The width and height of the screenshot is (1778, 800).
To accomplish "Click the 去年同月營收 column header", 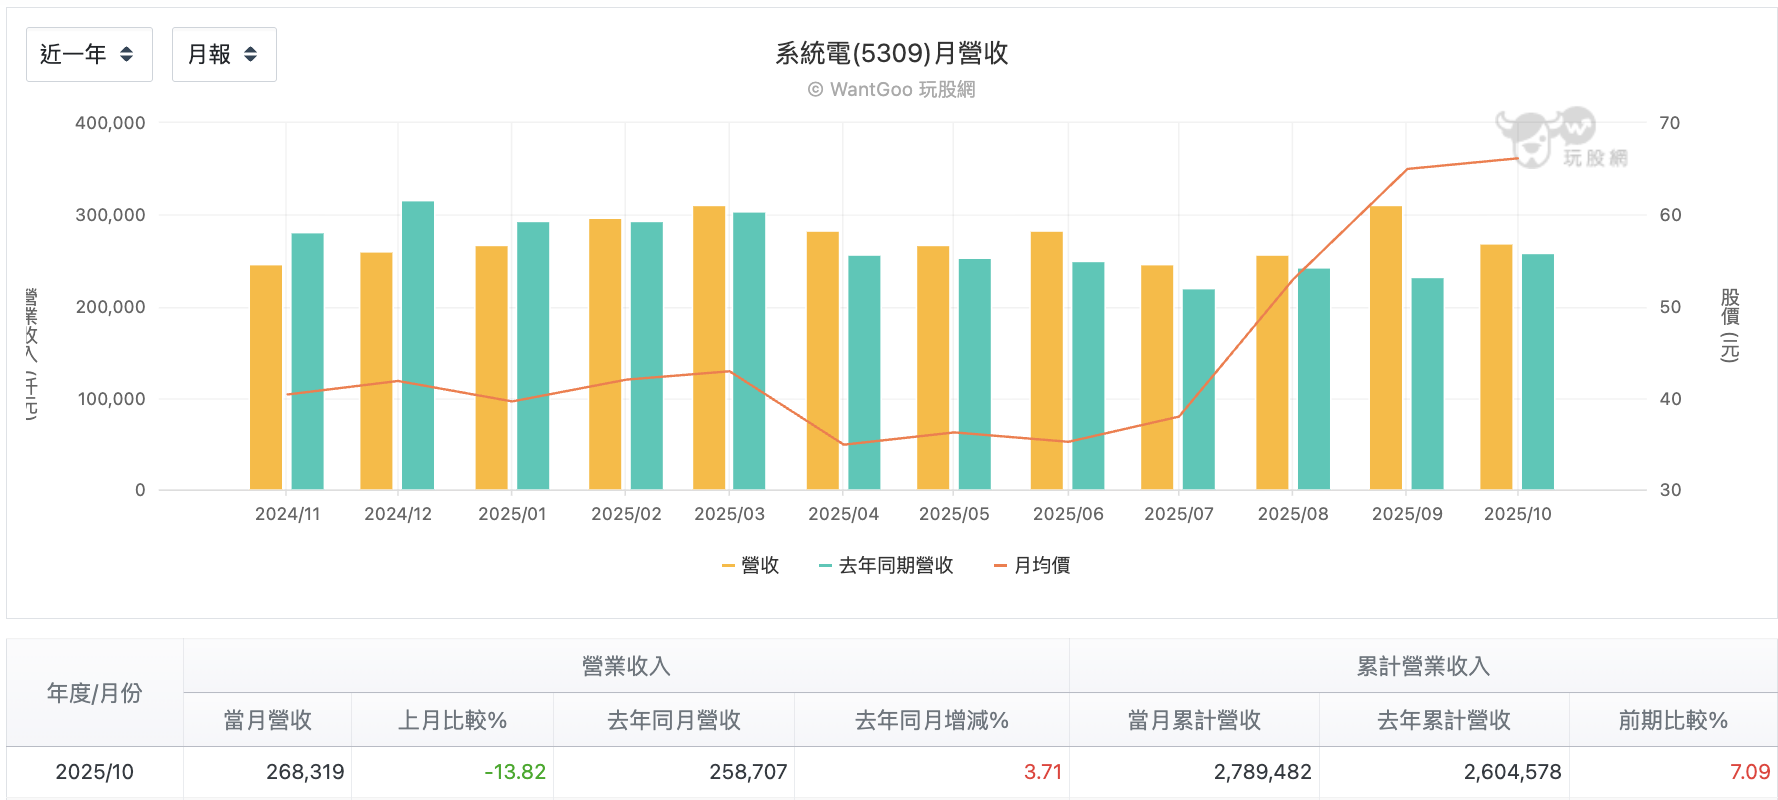I will click(674, 720).
